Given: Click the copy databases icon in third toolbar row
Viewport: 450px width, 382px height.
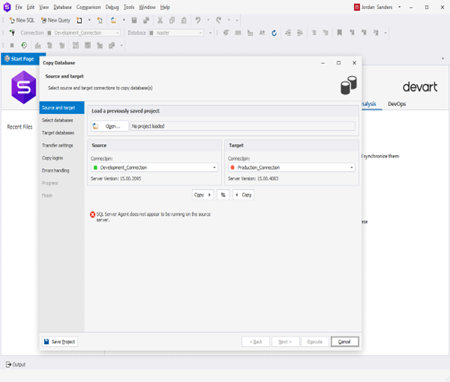Looking at the screenshot, I should click(112, 45).
